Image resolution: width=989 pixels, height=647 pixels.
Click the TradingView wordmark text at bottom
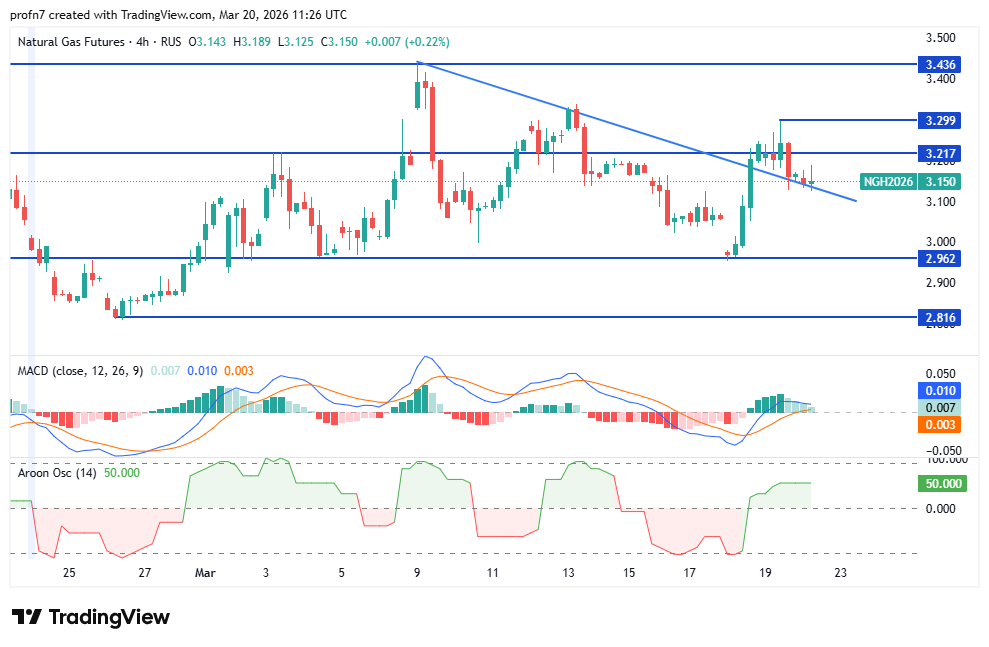(x=108, y=617)
